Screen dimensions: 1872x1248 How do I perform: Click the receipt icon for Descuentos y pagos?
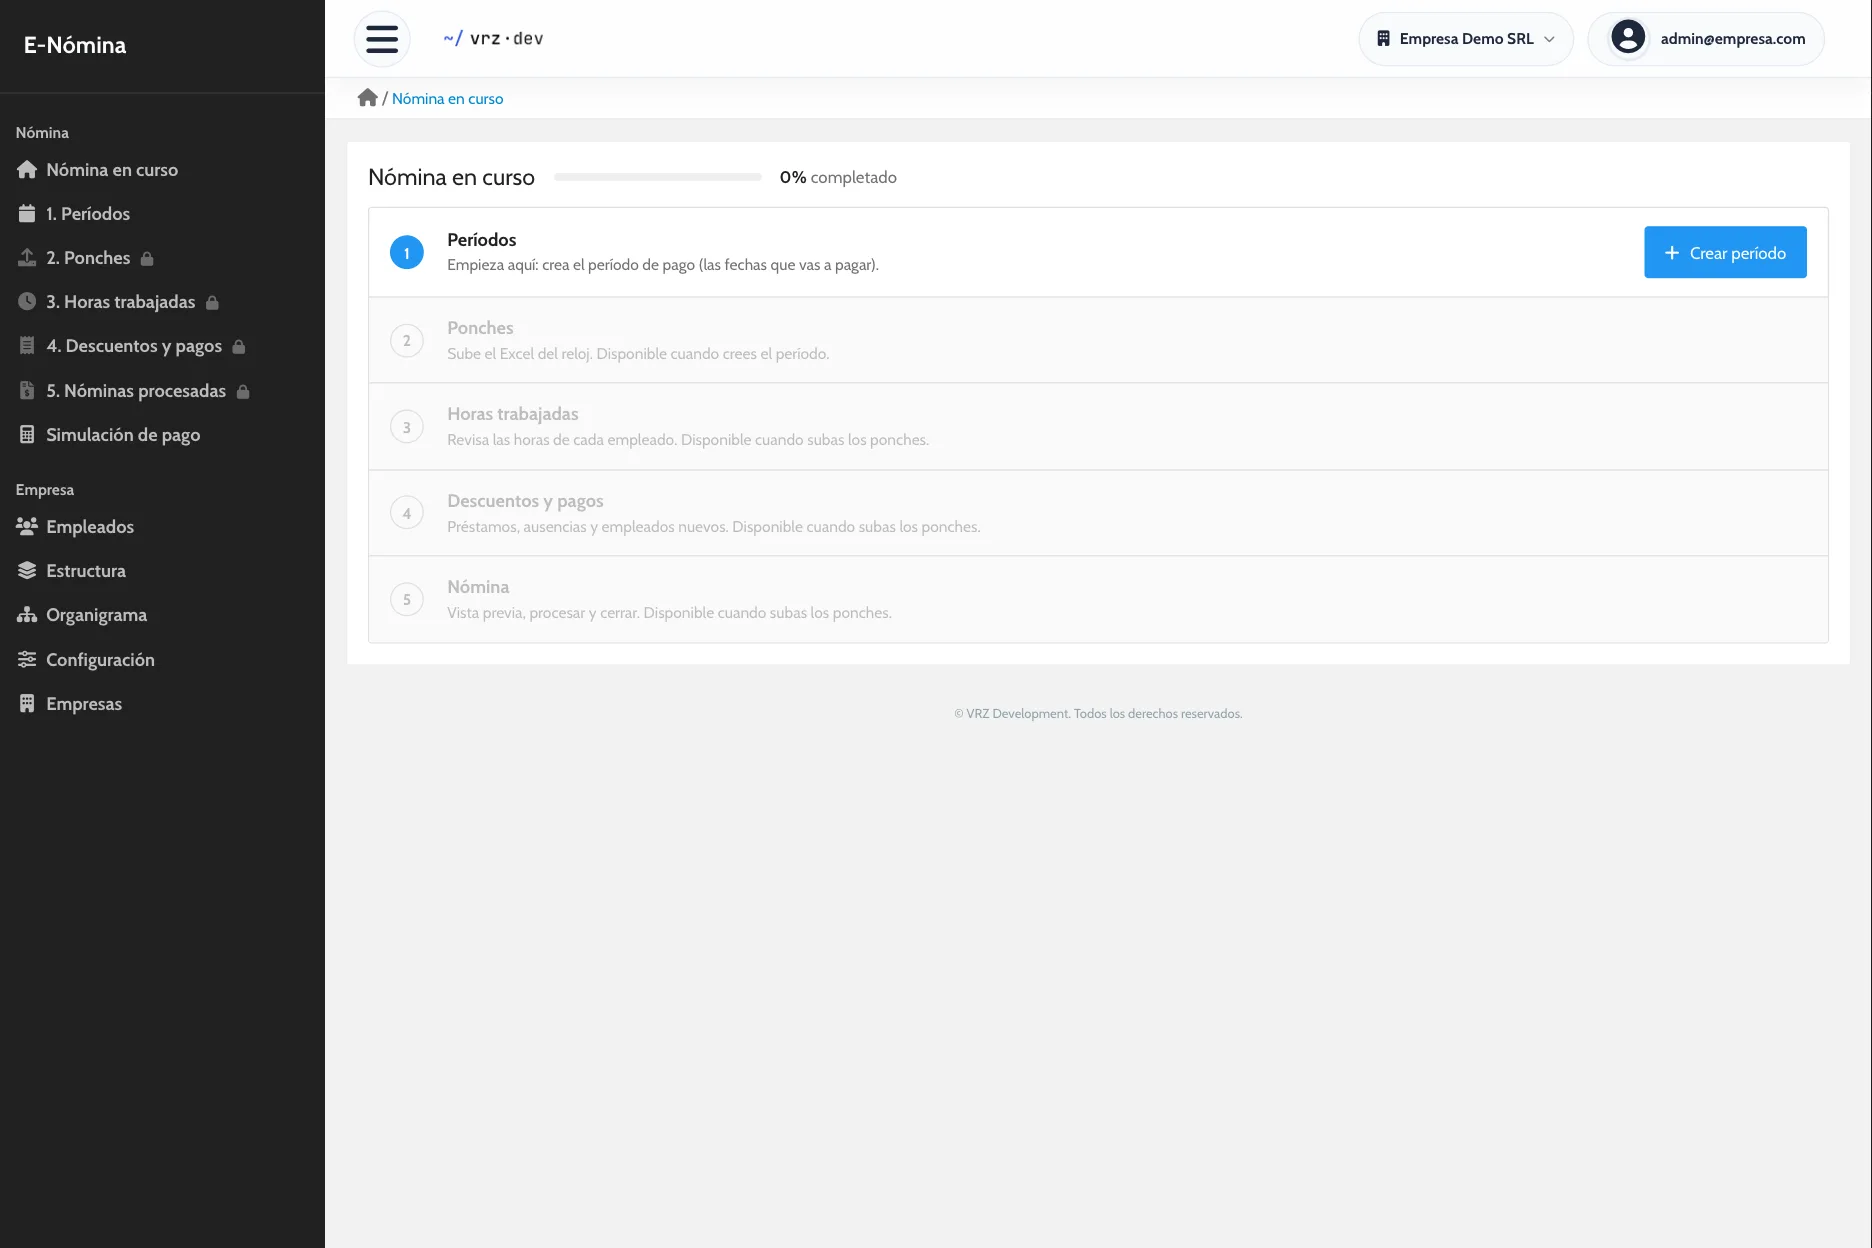(27, 346)
